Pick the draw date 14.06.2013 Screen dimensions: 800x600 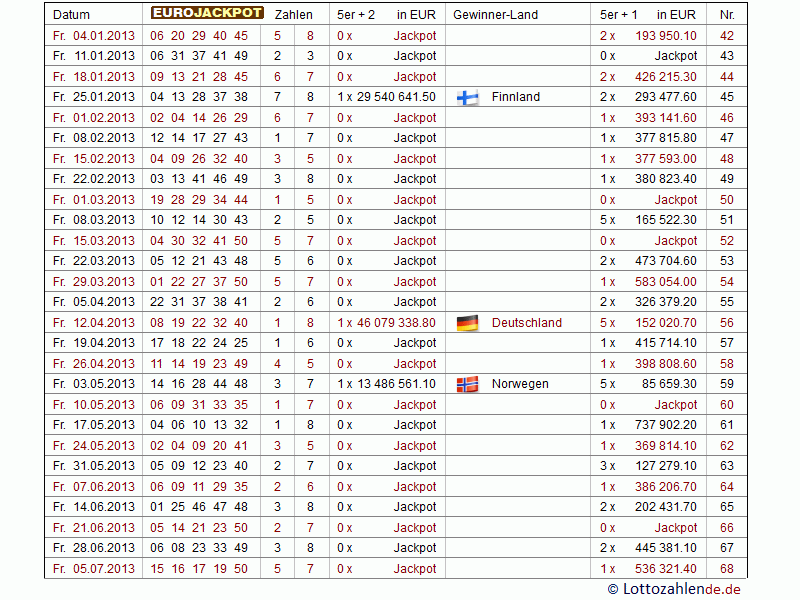[104, 507]
